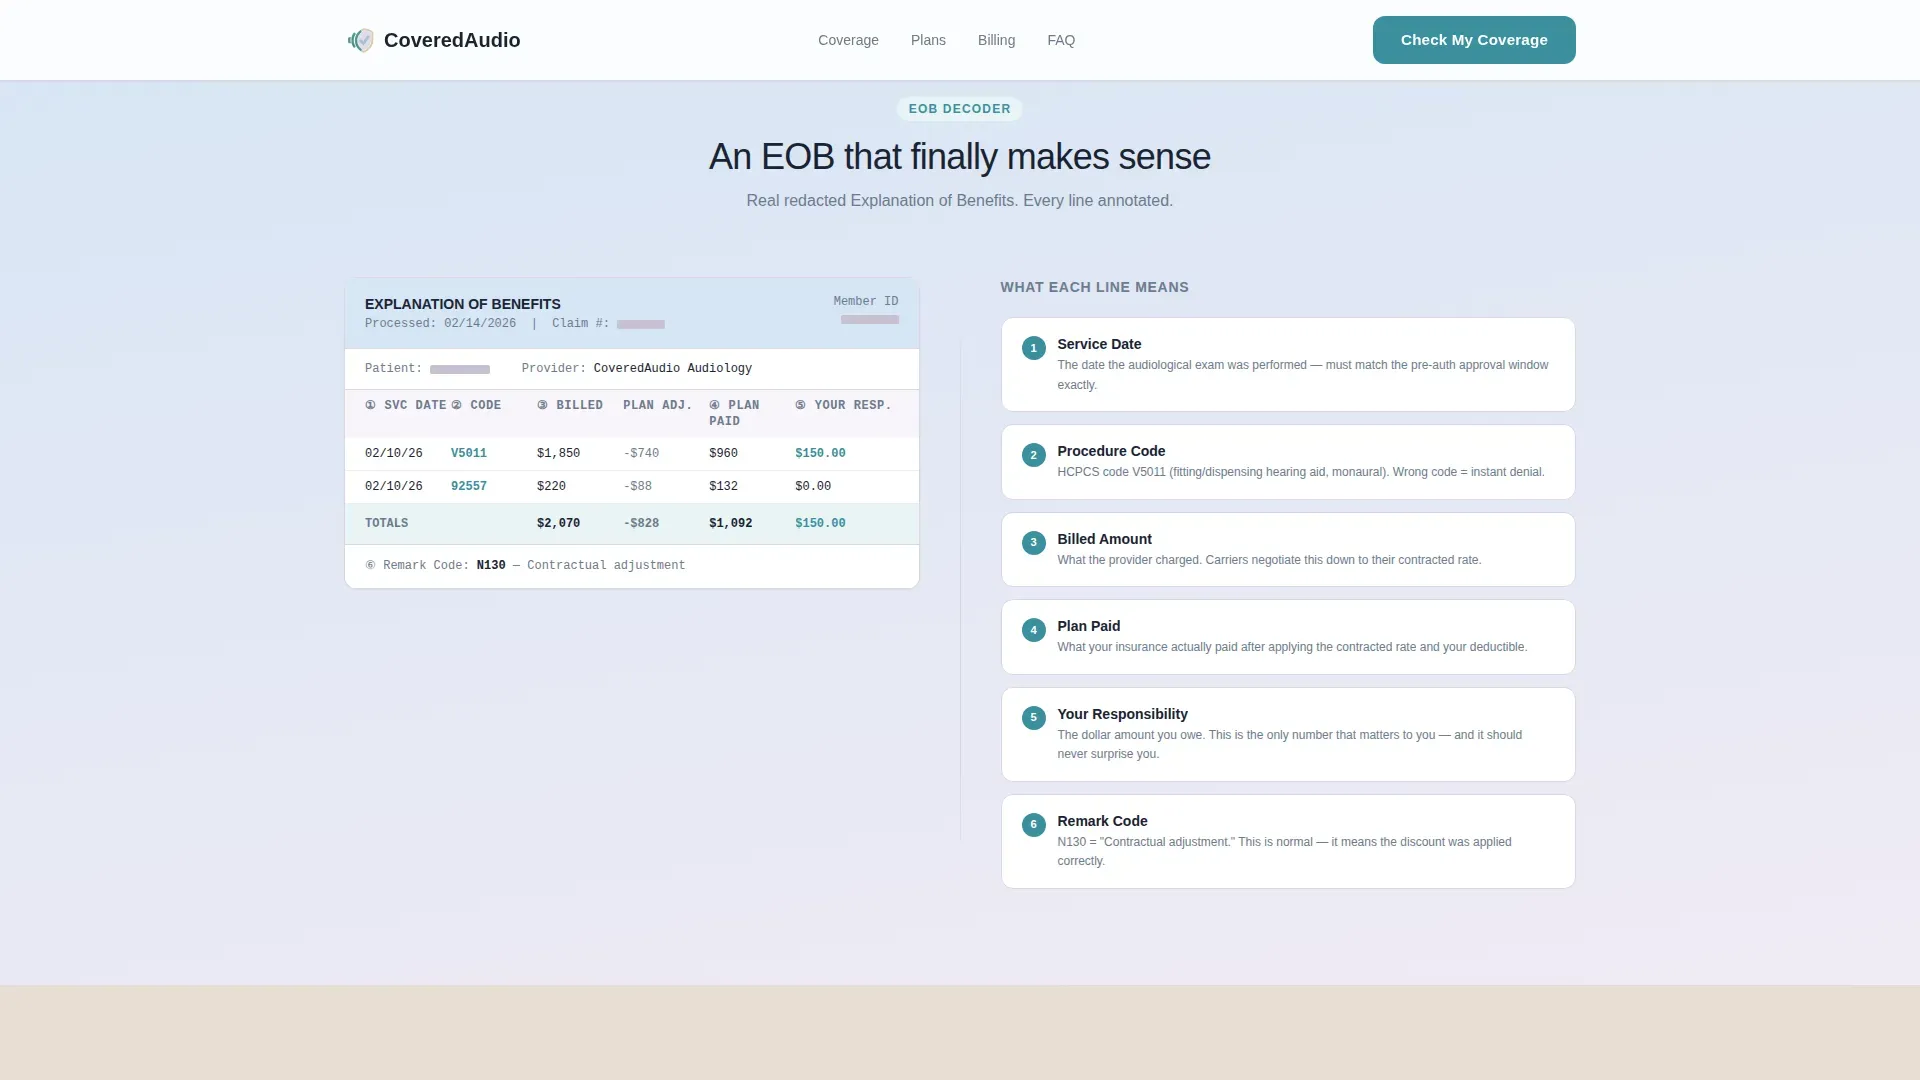1920x1080 pixels.
Task: Click the An EOB that finally makes sense headline
Action: [x=960, y=157]
